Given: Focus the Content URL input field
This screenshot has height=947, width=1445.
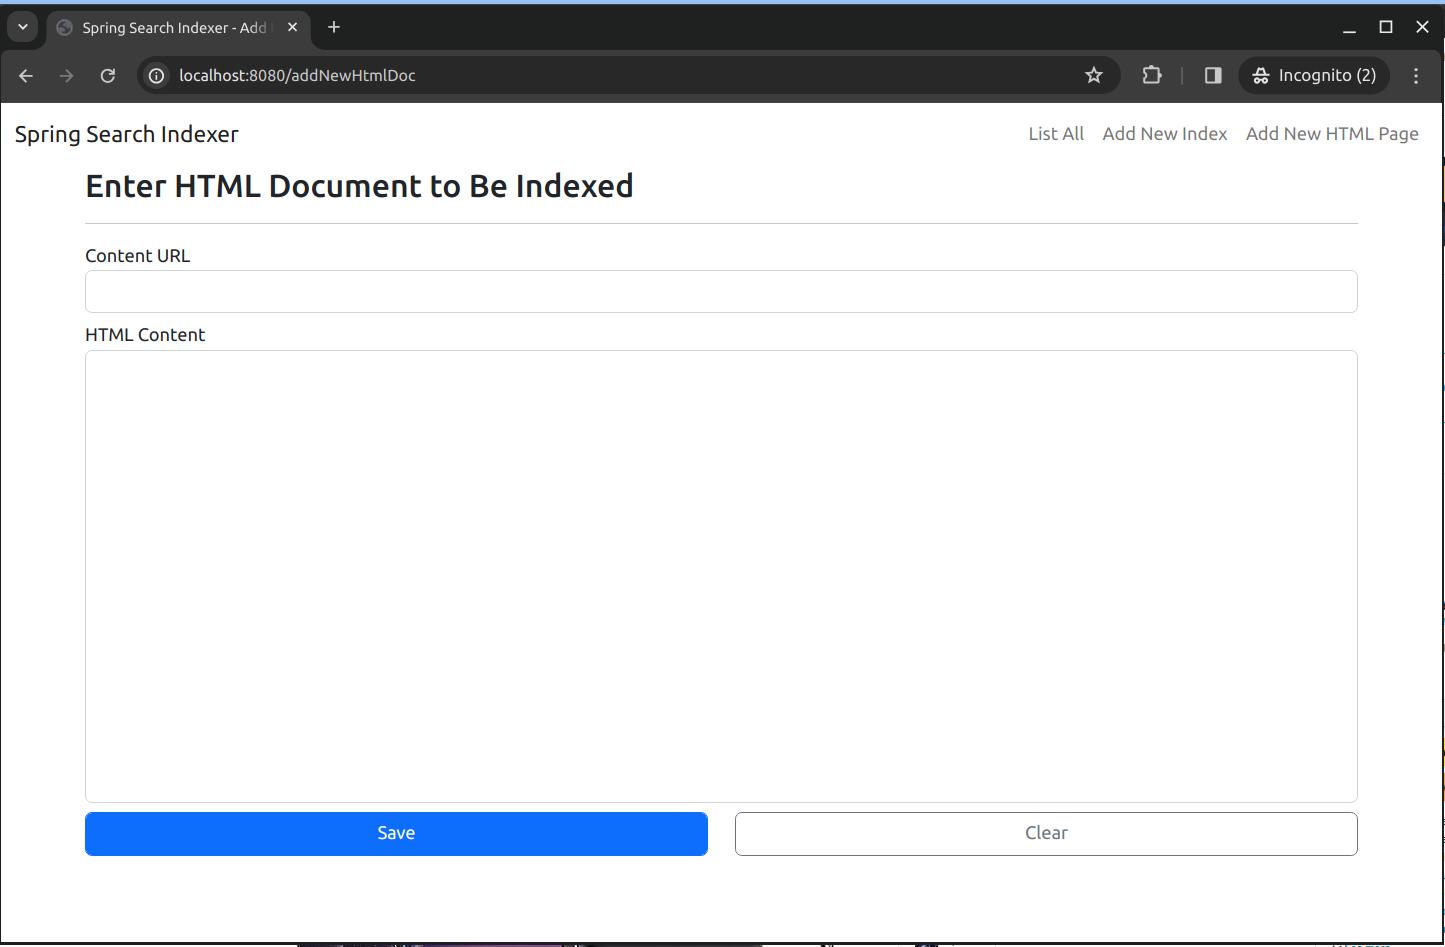Looking at the screenshot, I should point(721,292).
